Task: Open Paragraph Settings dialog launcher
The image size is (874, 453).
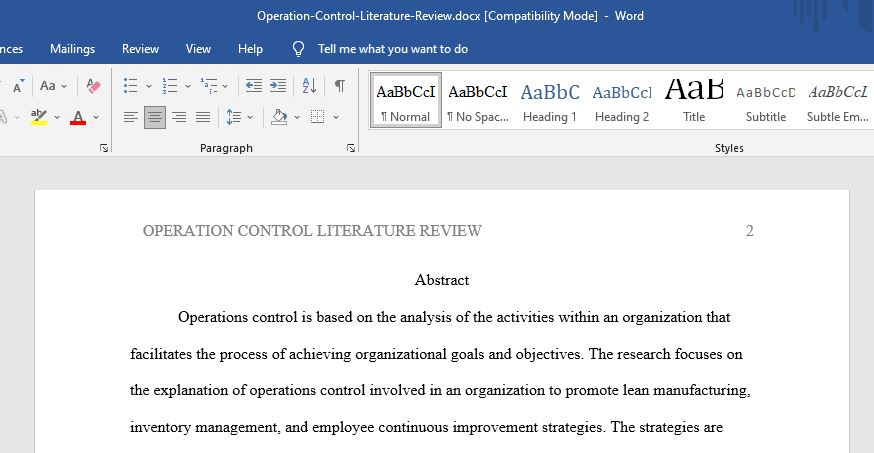Action: (351, 148)
